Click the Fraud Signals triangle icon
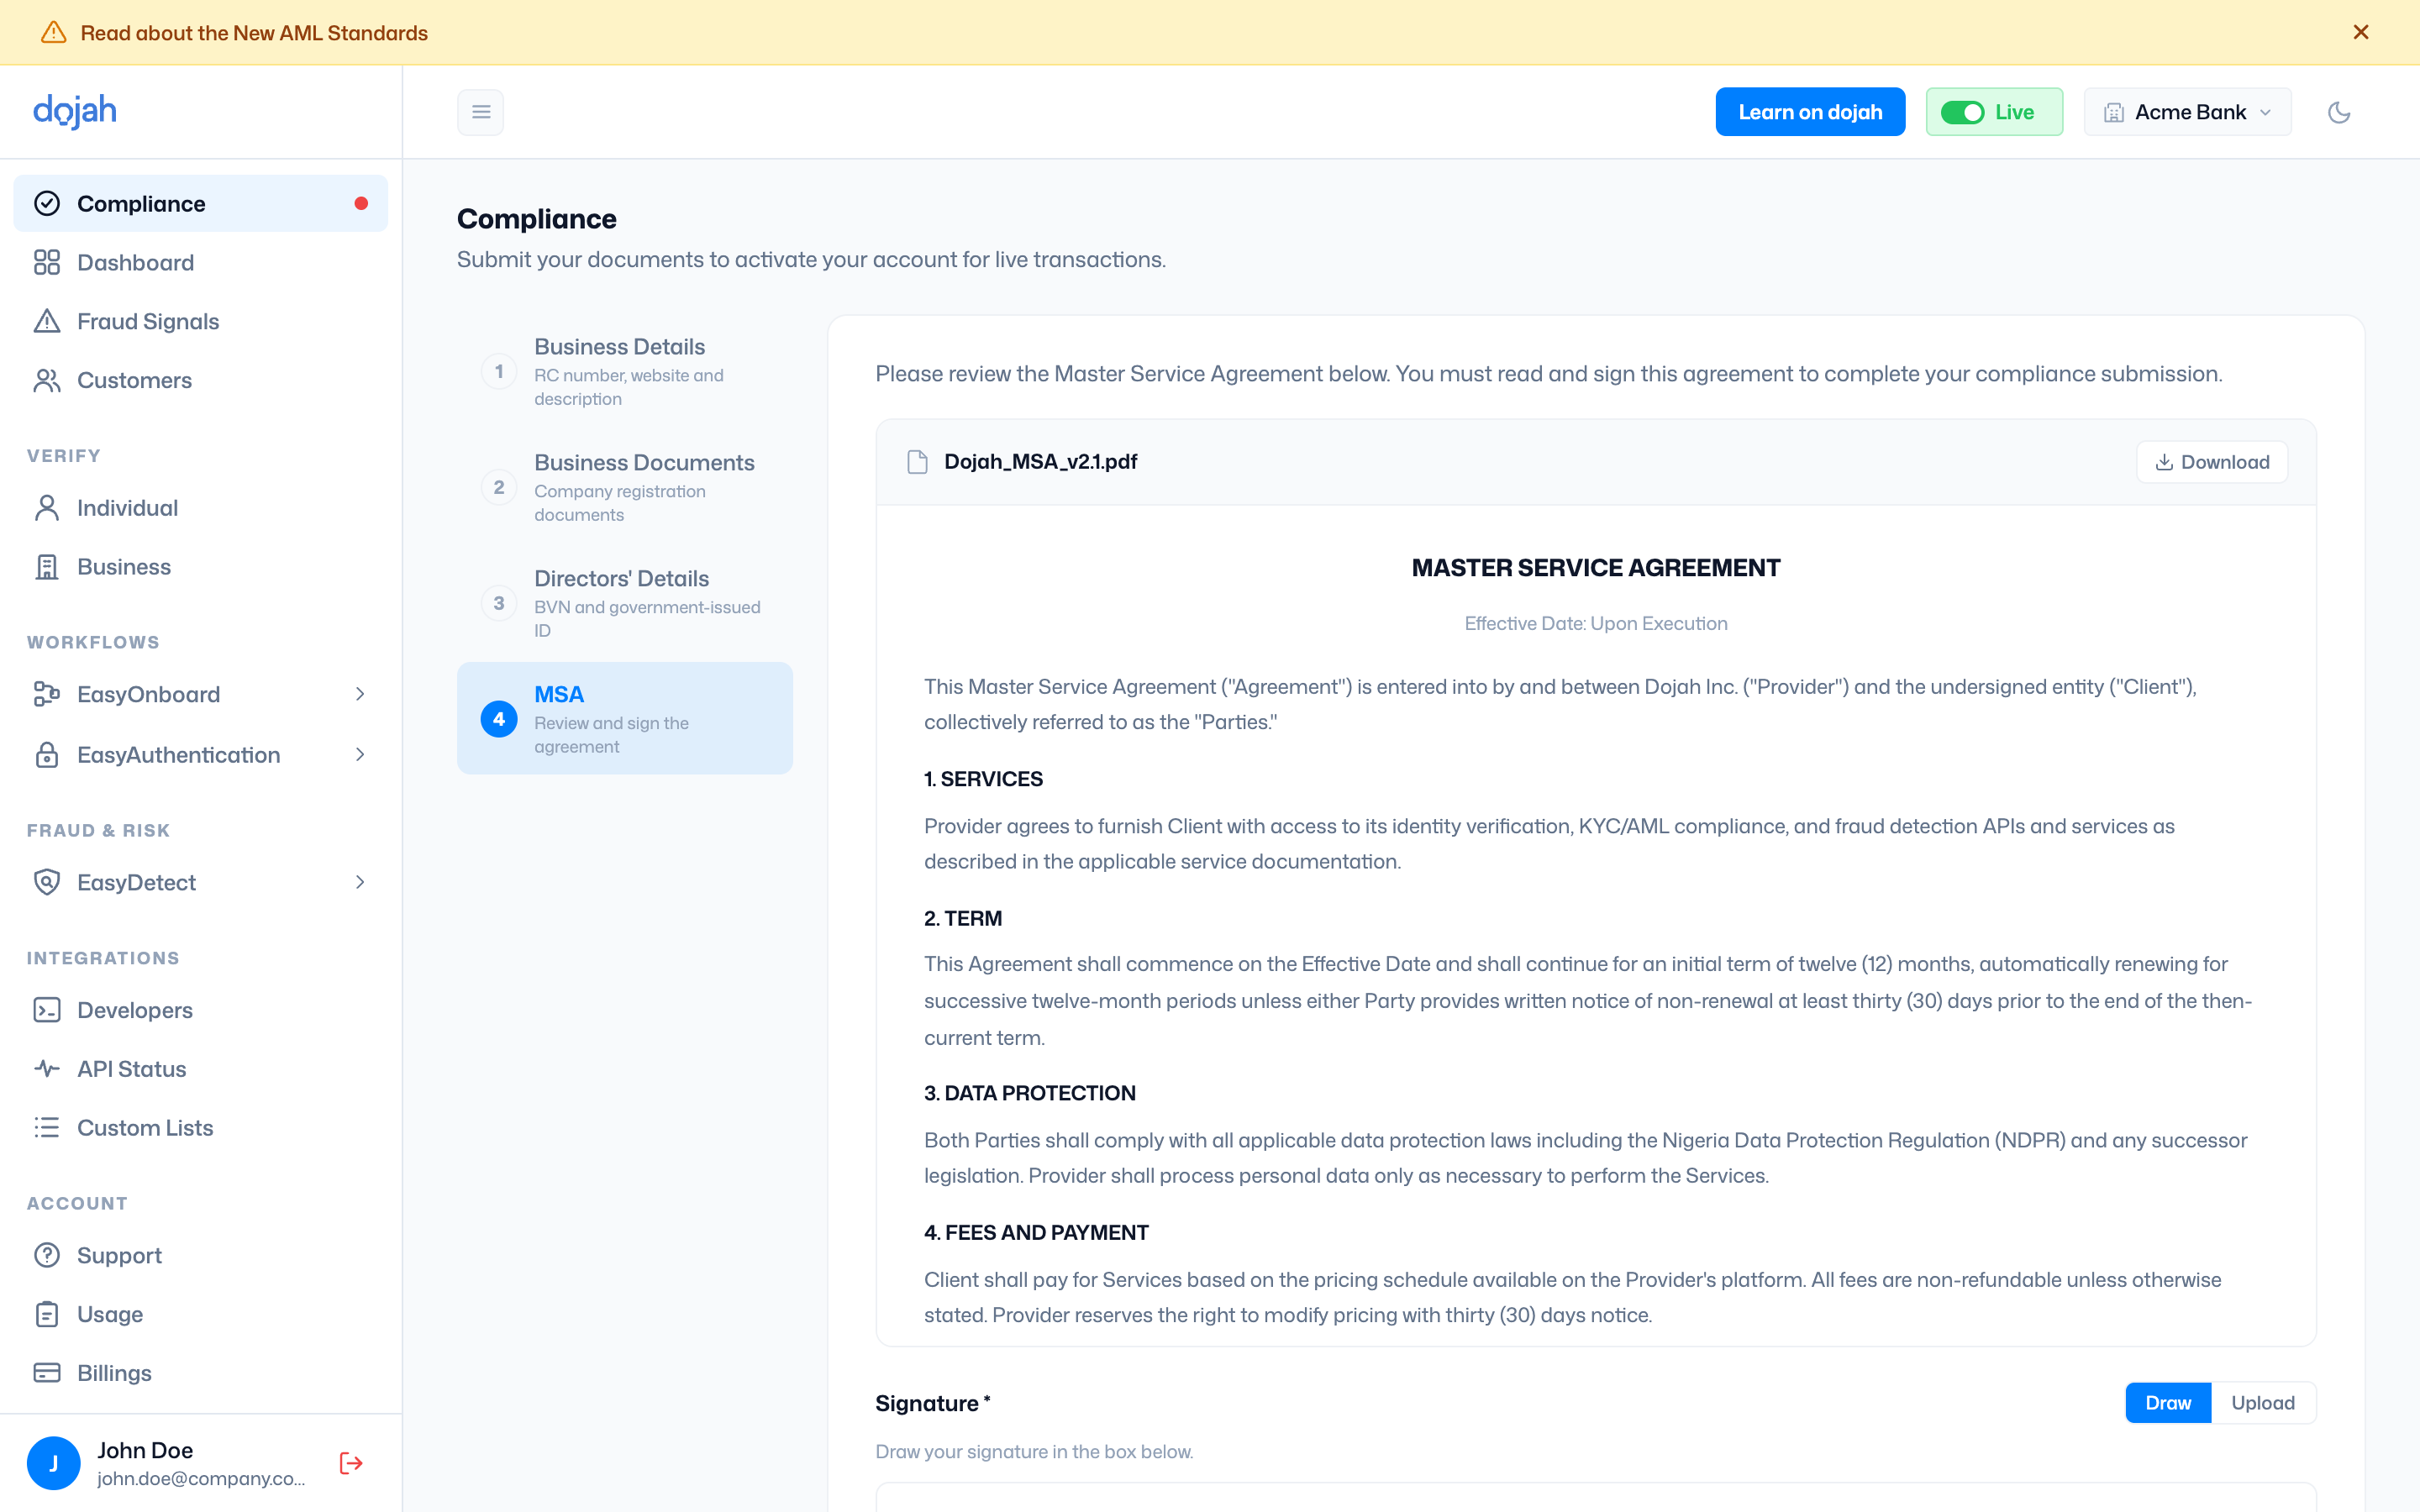Image resolution: width=2420 pixels, height=1512 pixels. pos(47,321)
